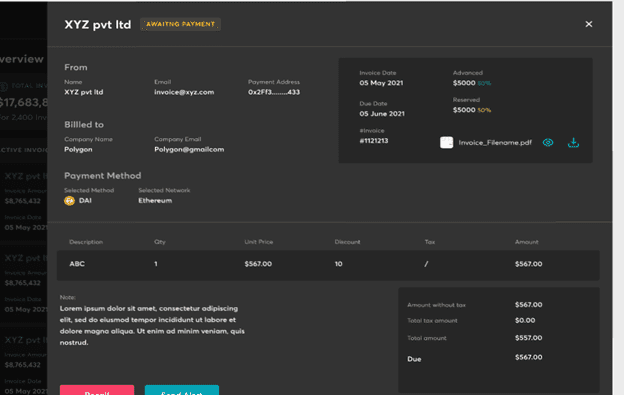The image size is (624, 396).
Task: Click the unit price $567.00 cell
Action: [x=258, y=264]
